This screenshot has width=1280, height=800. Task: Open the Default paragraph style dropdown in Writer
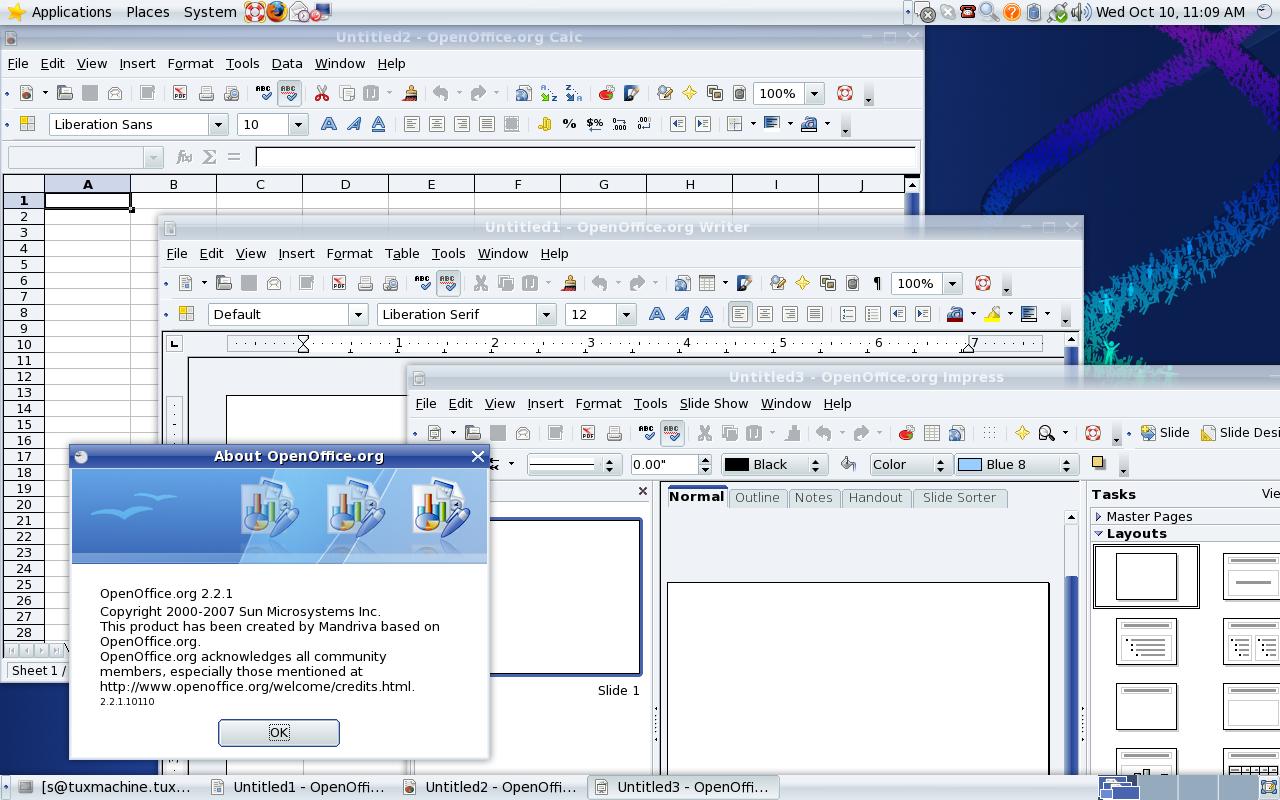tap(357, 314)
